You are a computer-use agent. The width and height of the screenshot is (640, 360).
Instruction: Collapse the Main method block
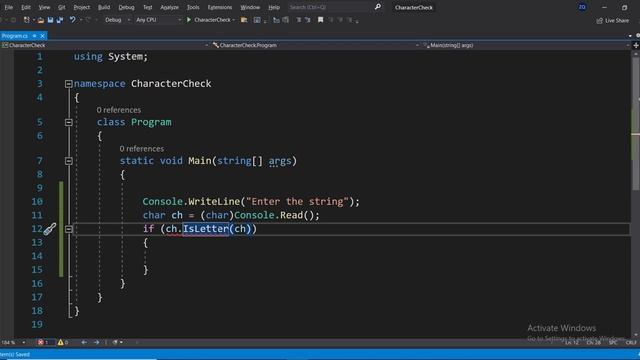pyautogui.click(x=69, y=161)
